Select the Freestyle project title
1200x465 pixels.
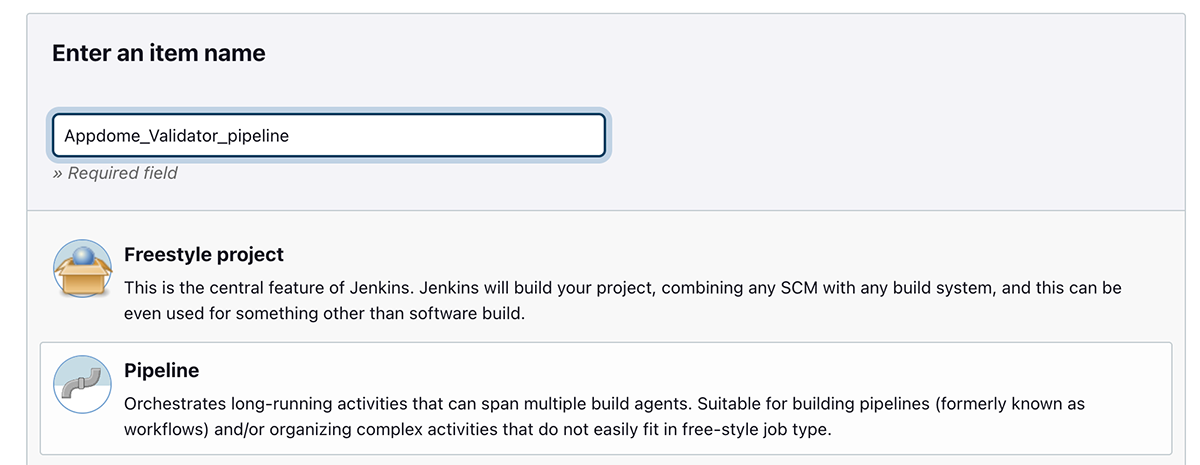pos(204,255)
